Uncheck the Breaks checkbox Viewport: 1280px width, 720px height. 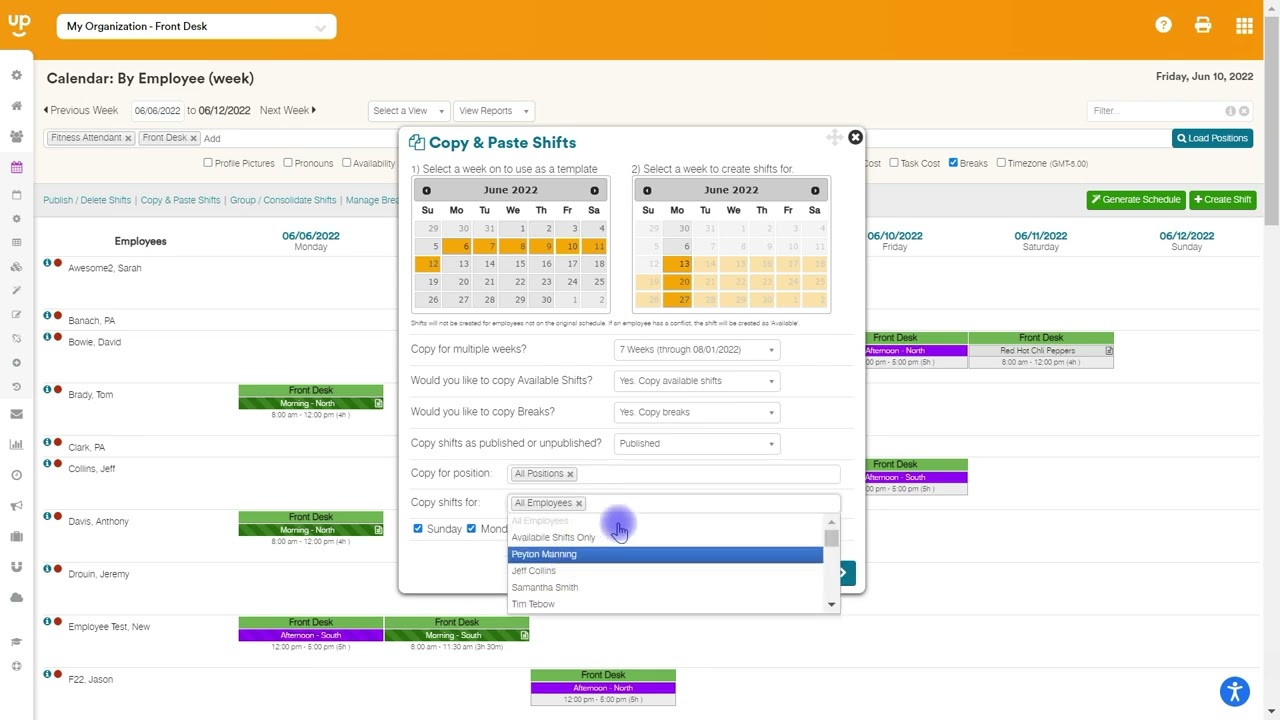pos(953,163)
